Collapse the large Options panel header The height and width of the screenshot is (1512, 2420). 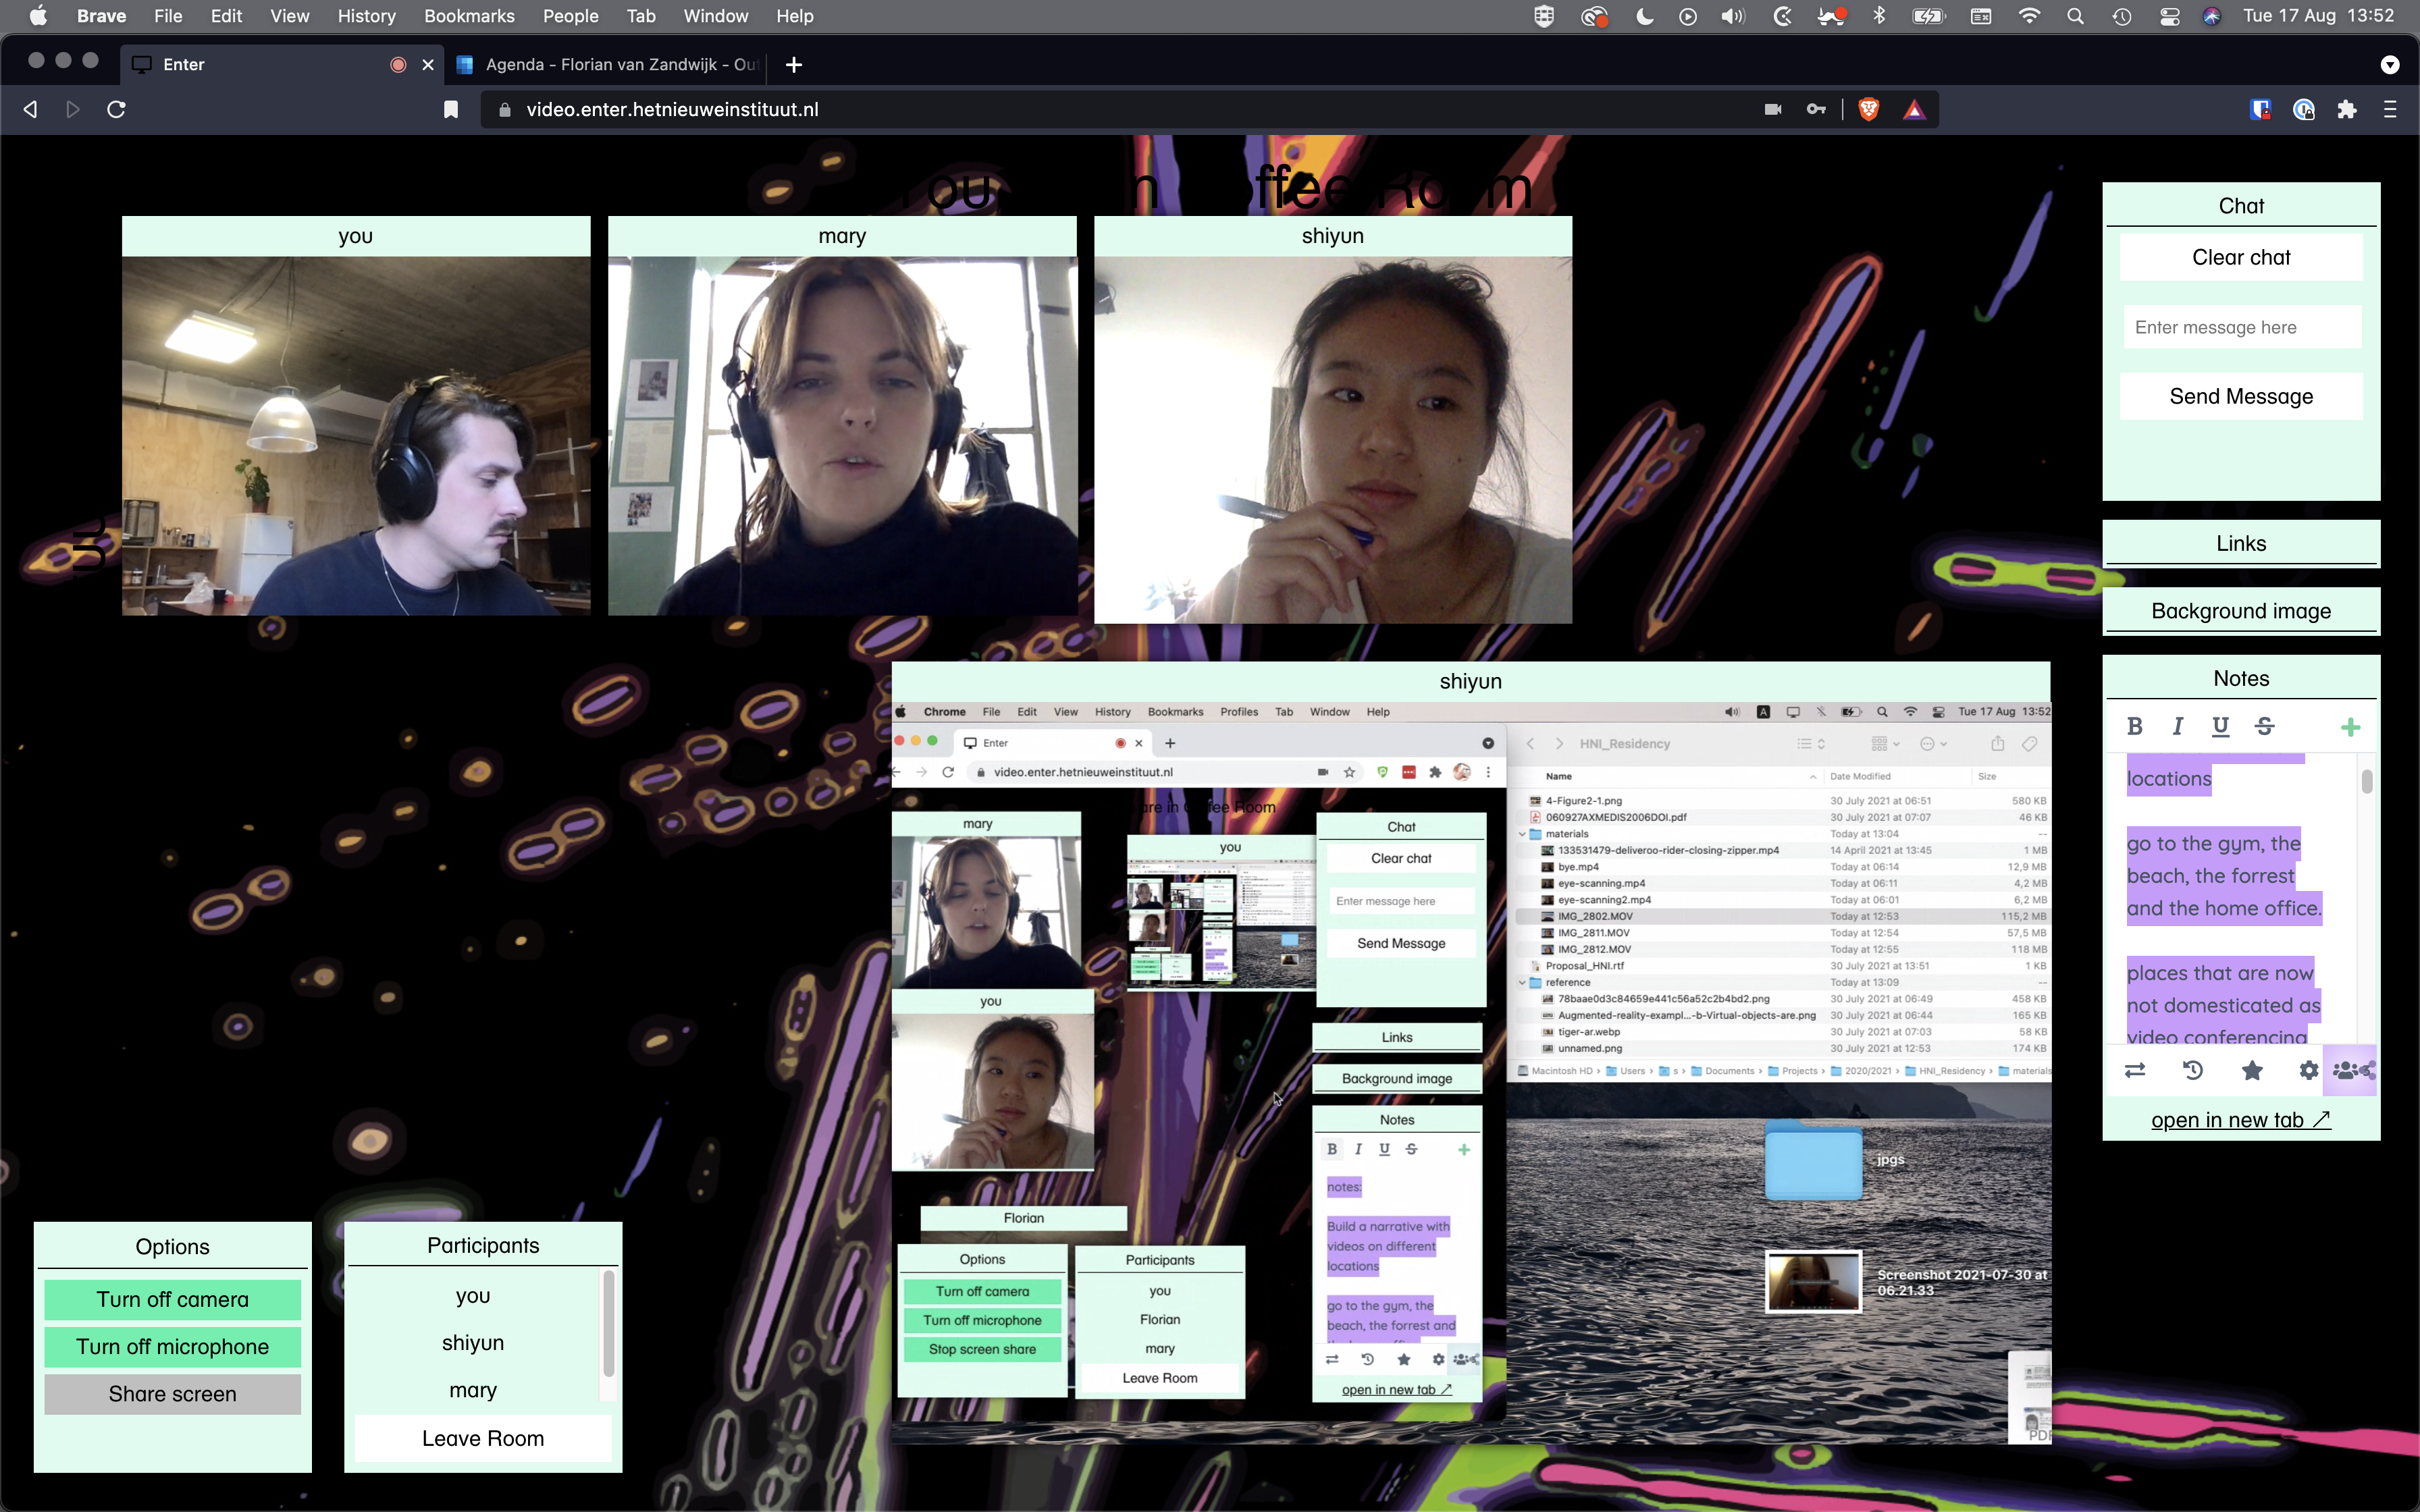pos(173,1246)
